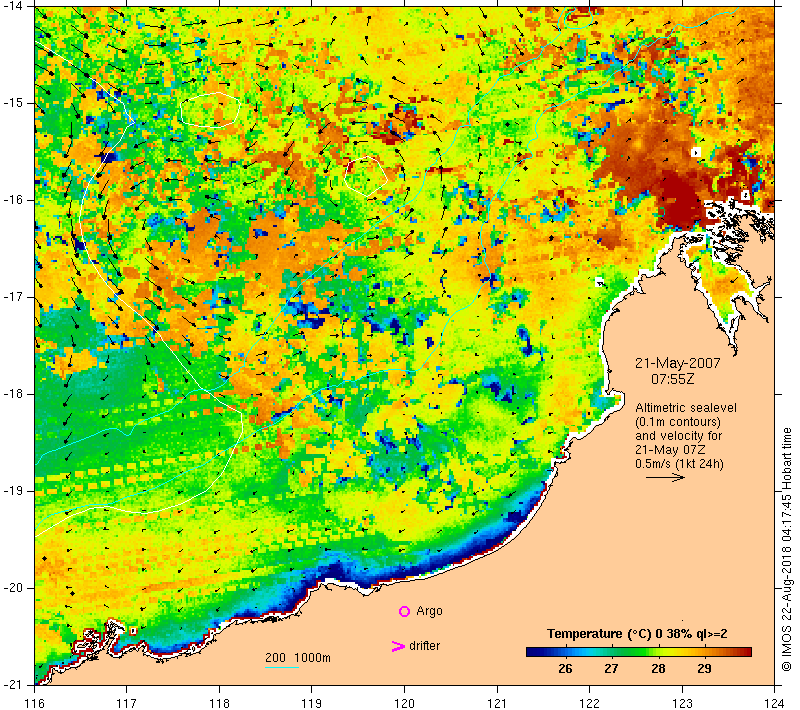Click the 0.5m/s velocity reference arrow

[x=665, y=477]
